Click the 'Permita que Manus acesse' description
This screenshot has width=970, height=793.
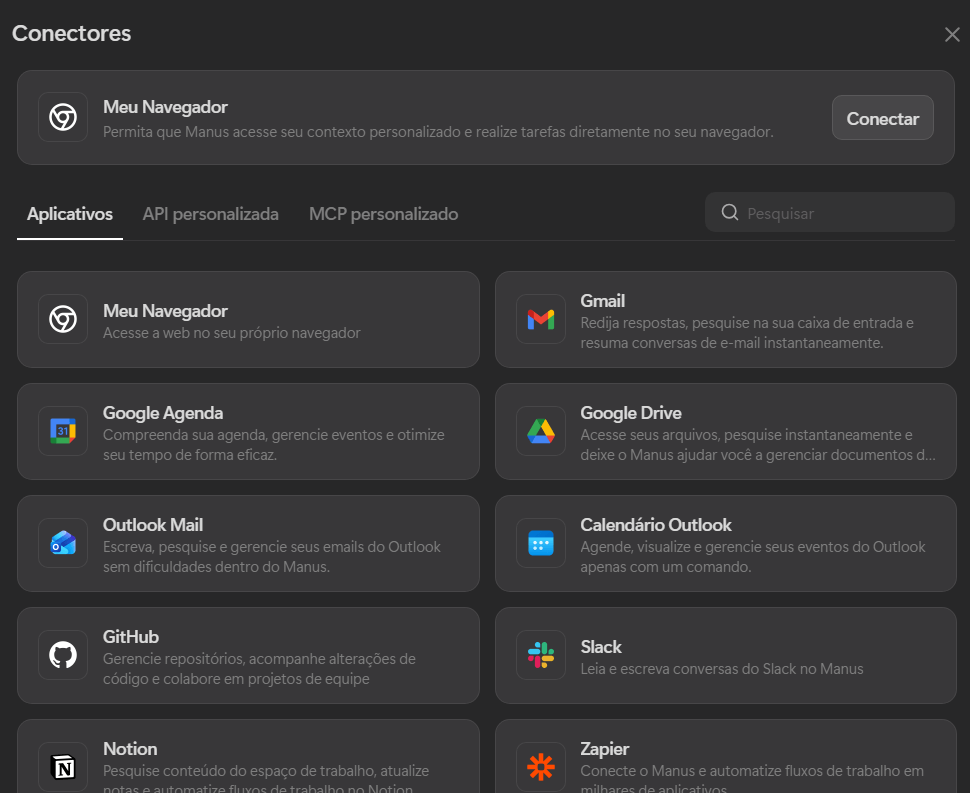(438, 132)
